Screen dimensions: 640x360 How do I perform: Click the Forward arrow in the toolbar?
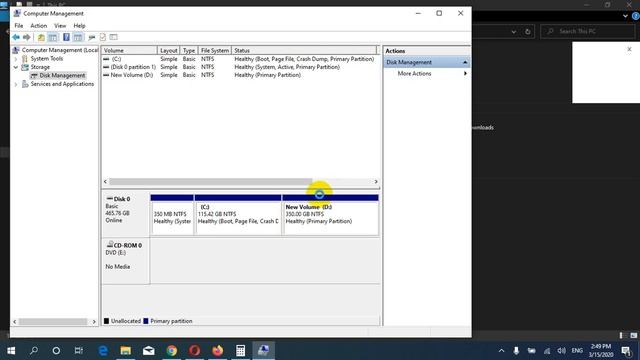pos(27,38)
